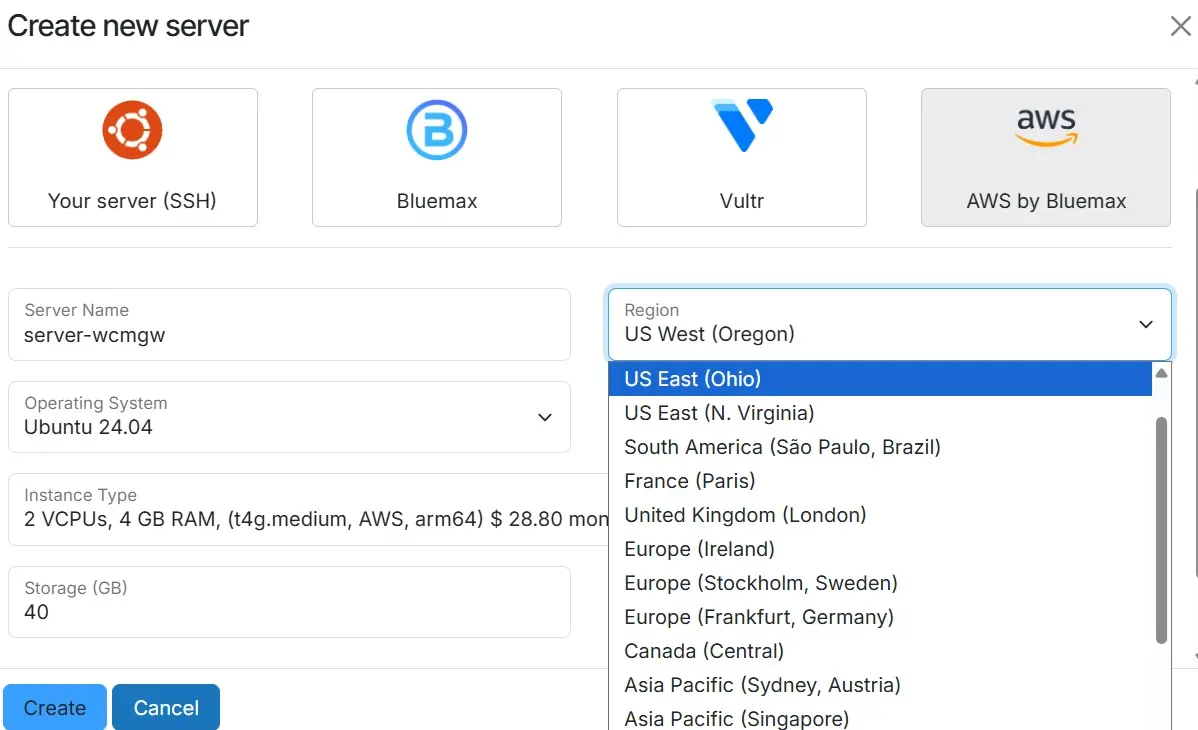1198x730 pixels.
Task: Click the Region list scrollbar thumb
Action: pos(1161,530)
